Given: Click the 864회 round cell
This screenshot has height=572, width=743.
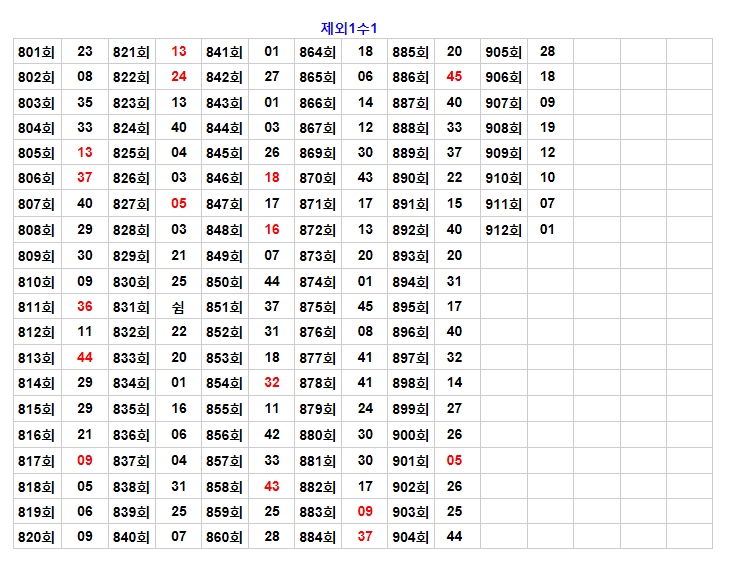Looking at the screenshot, I should point(317,52).
